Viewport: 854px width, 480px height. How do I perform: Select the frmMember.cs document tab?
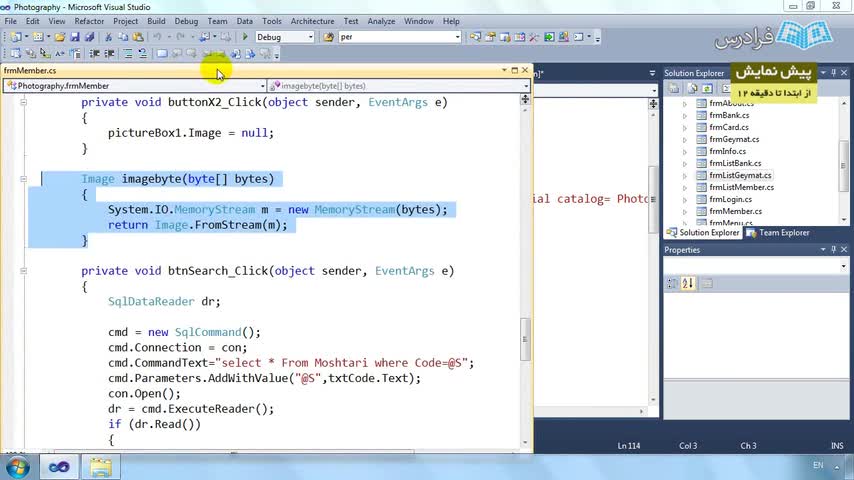point(30,70)
